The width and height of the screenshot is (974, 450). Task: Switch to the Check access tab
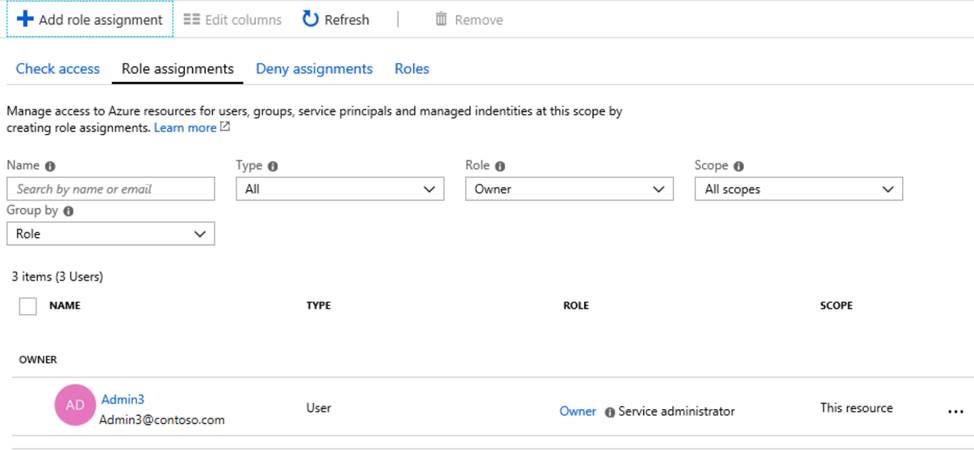[58, 69]
